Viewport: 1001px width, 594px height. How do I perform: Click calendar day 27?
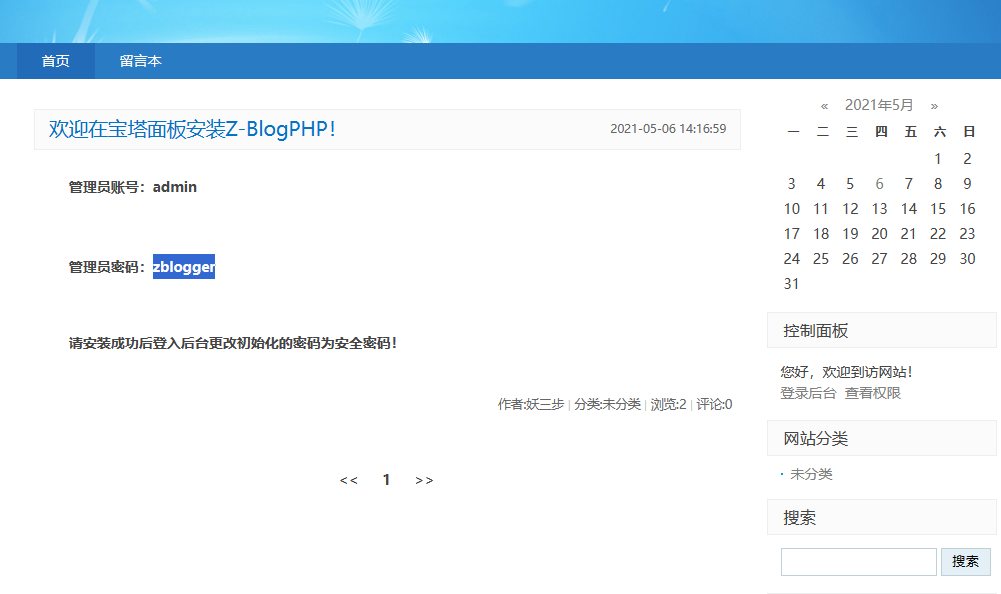(x=879, y=259)
